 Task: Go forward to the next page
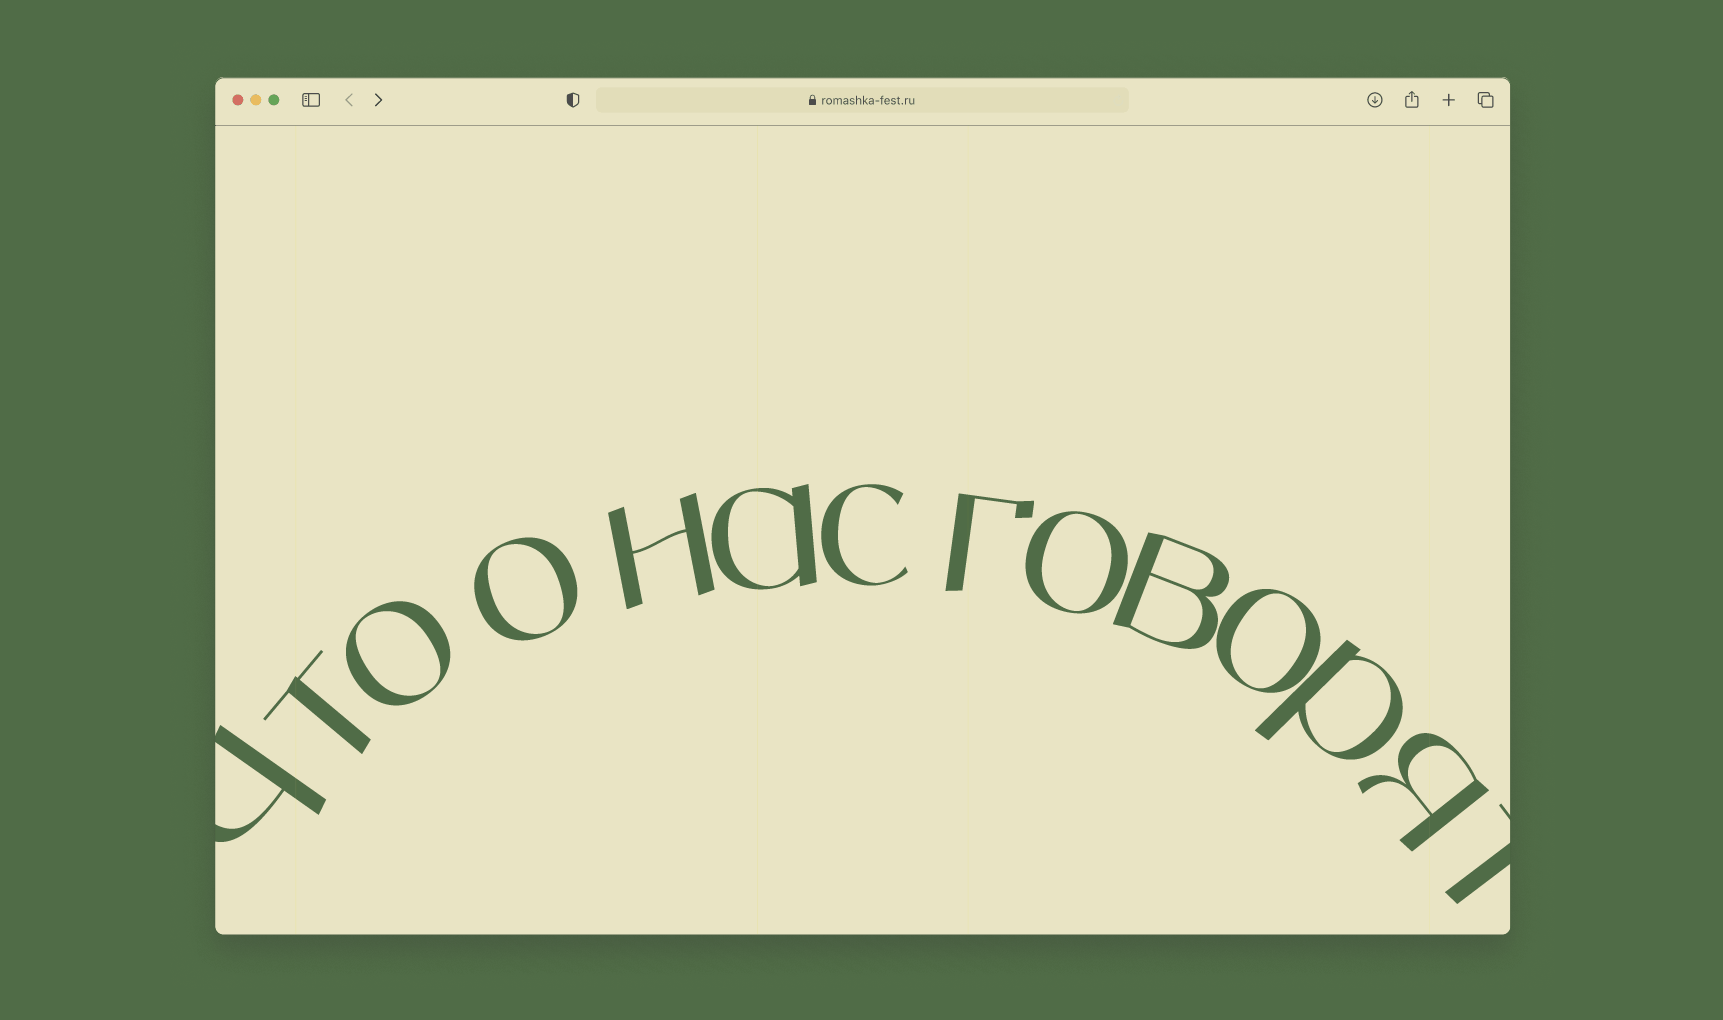[x=378, y=100]
